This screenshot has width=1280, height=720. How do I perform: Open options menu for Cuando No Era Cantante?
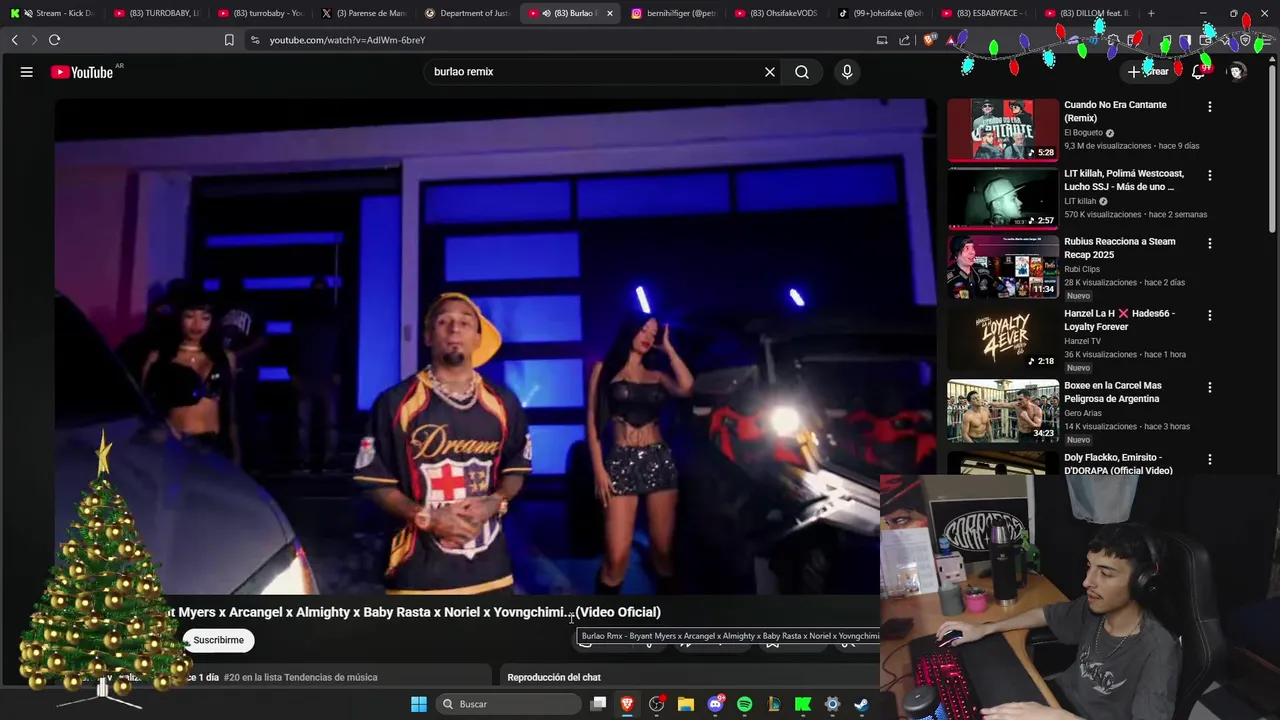(1210, 107)
